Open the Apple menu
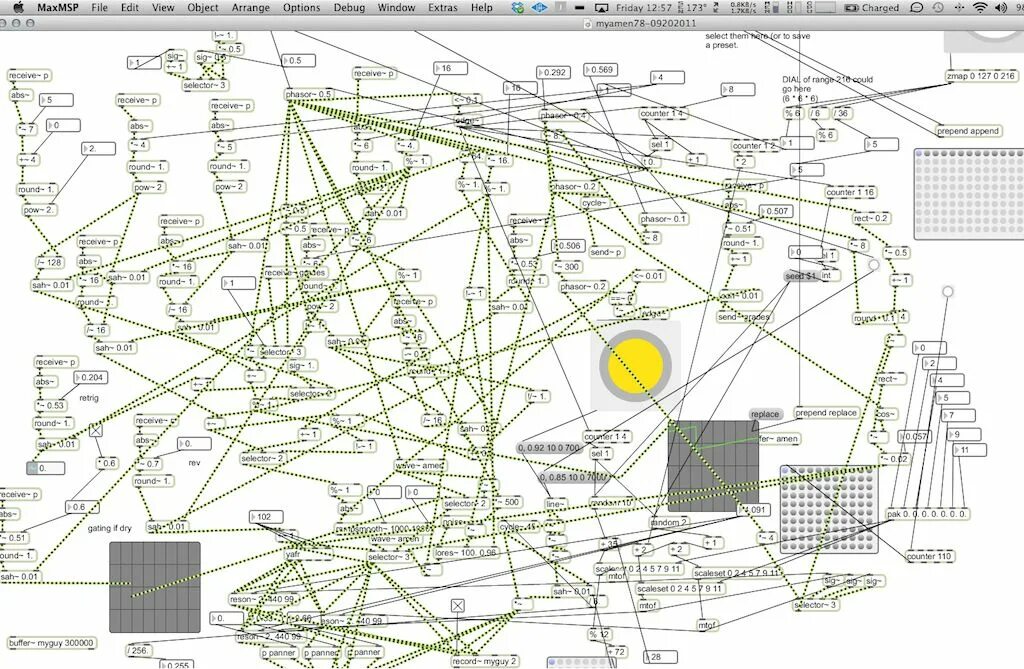This screenshot has width=1024, height=669. tap(18, 7)
